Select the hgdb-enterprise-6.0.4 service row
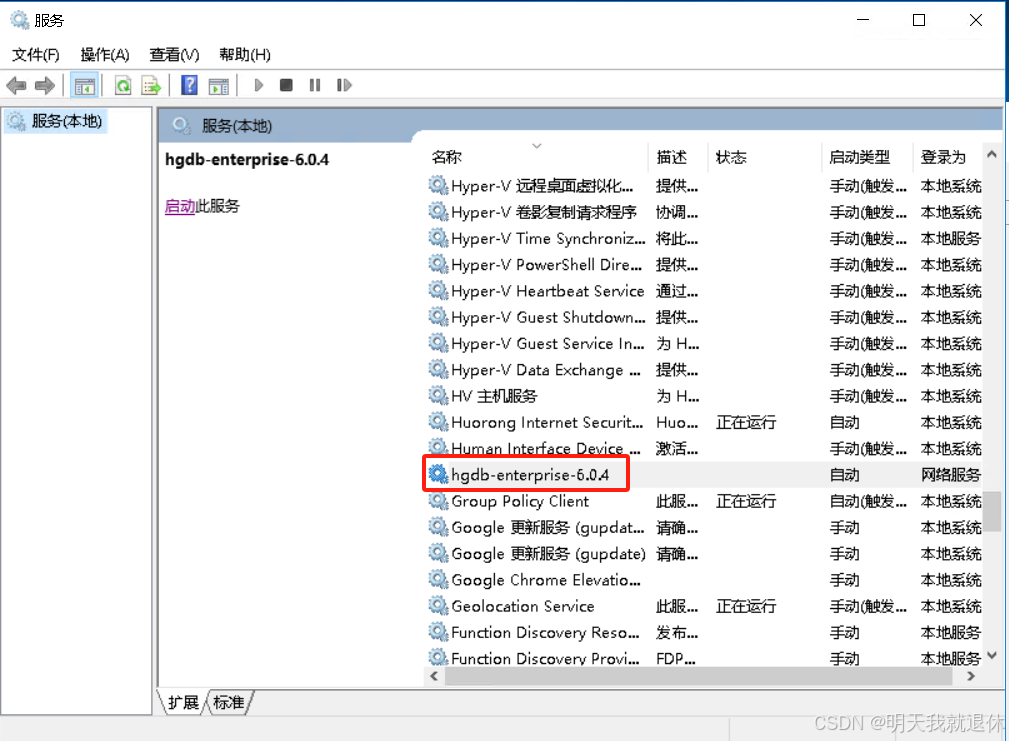1009x741 pixels. click(x=703, y=474)
